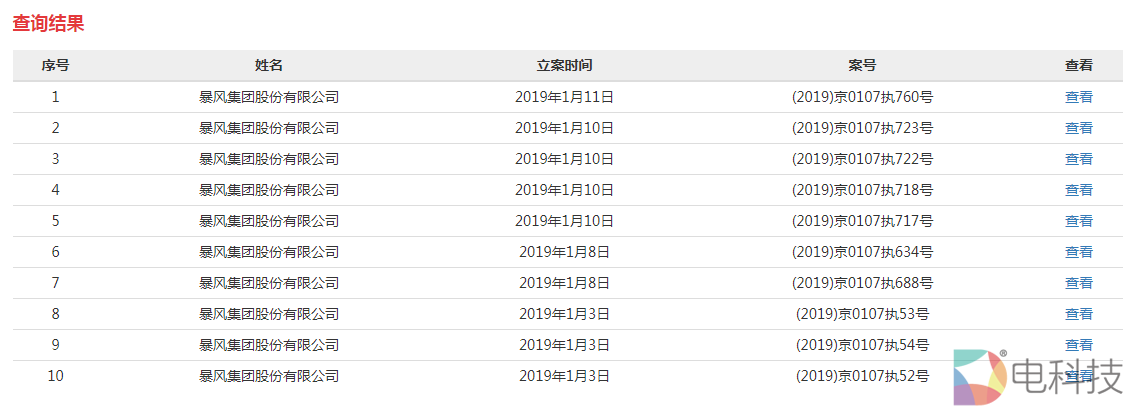The image size is (1127, 412).
Task: View details of case 京0107执717号
Action: coord(1078,221)
